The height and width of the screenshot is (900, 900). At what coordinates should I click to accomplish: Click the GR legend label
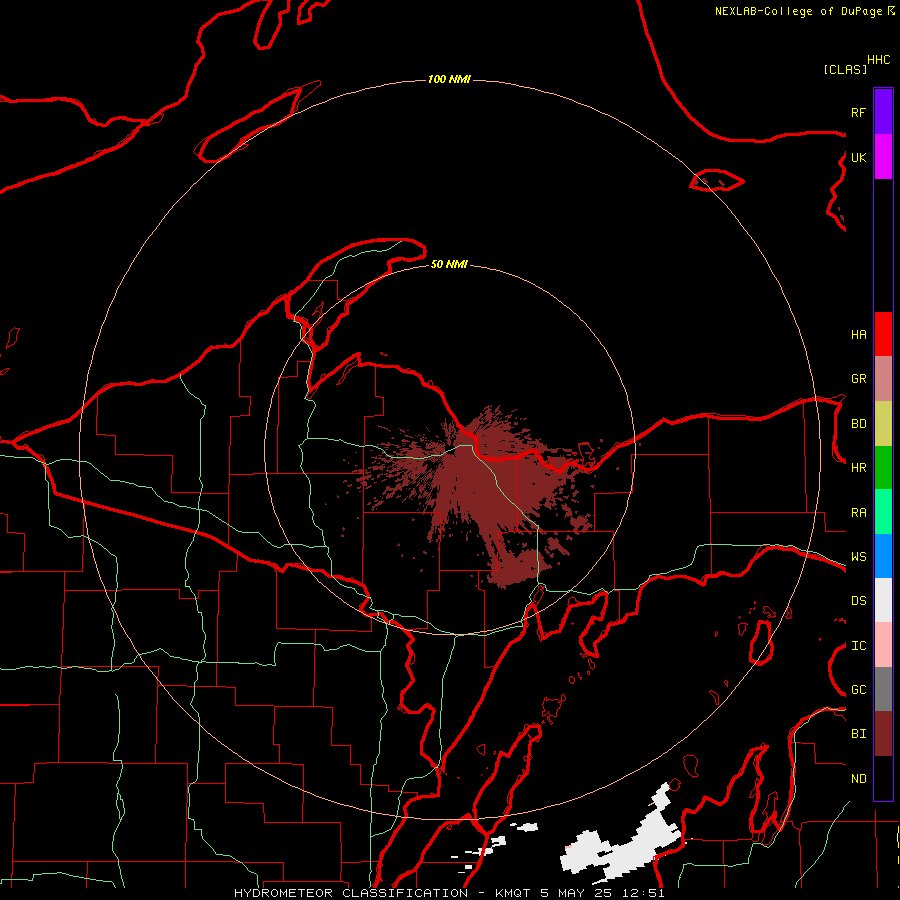858,379
